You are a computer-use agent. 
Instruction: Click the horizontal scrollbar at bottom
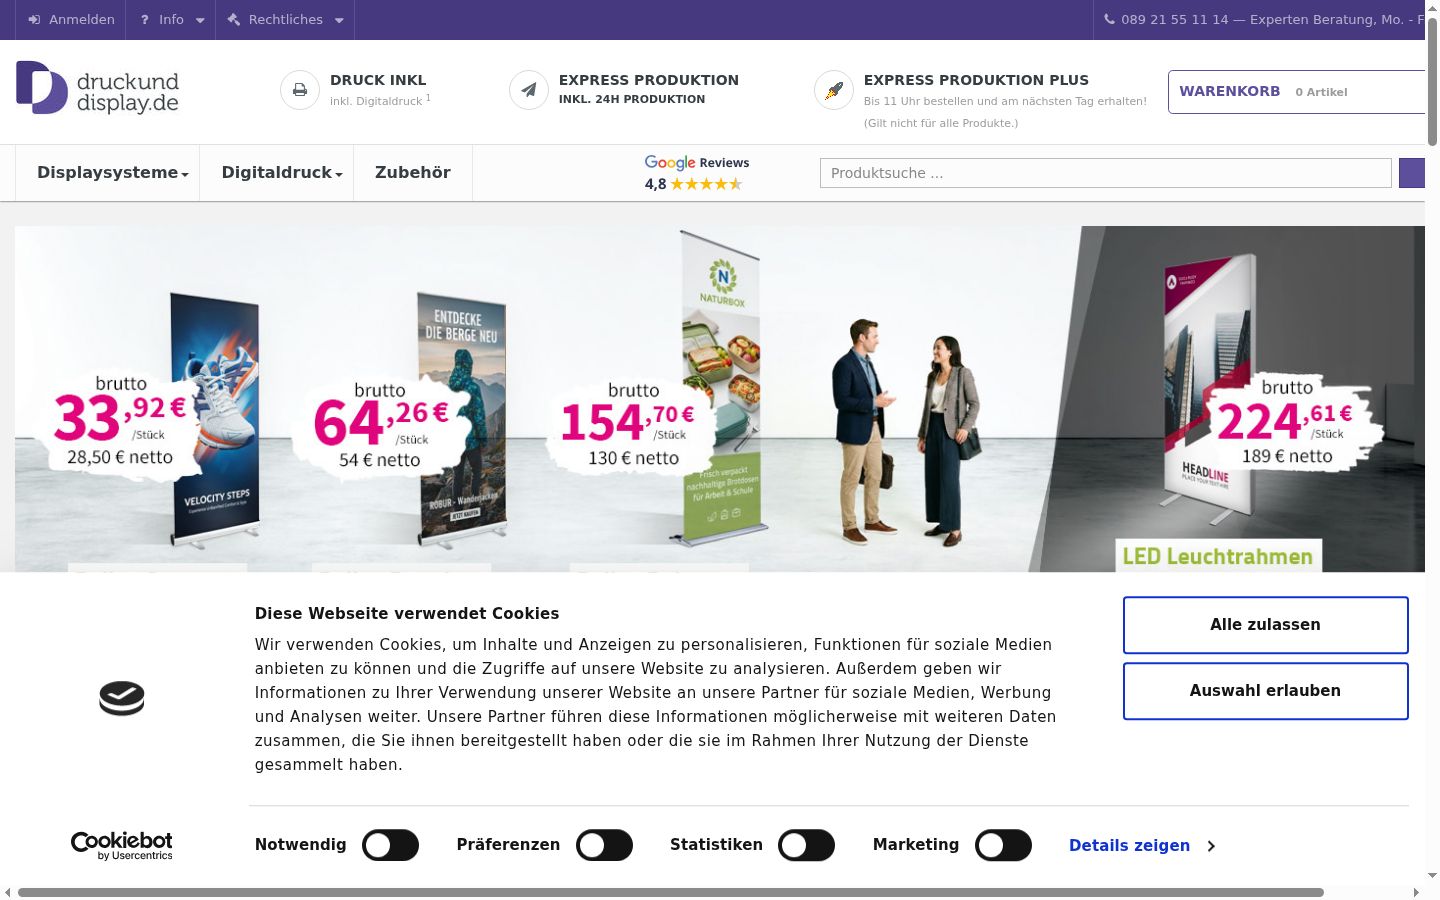pyautogui.click(x=670, y=892)
